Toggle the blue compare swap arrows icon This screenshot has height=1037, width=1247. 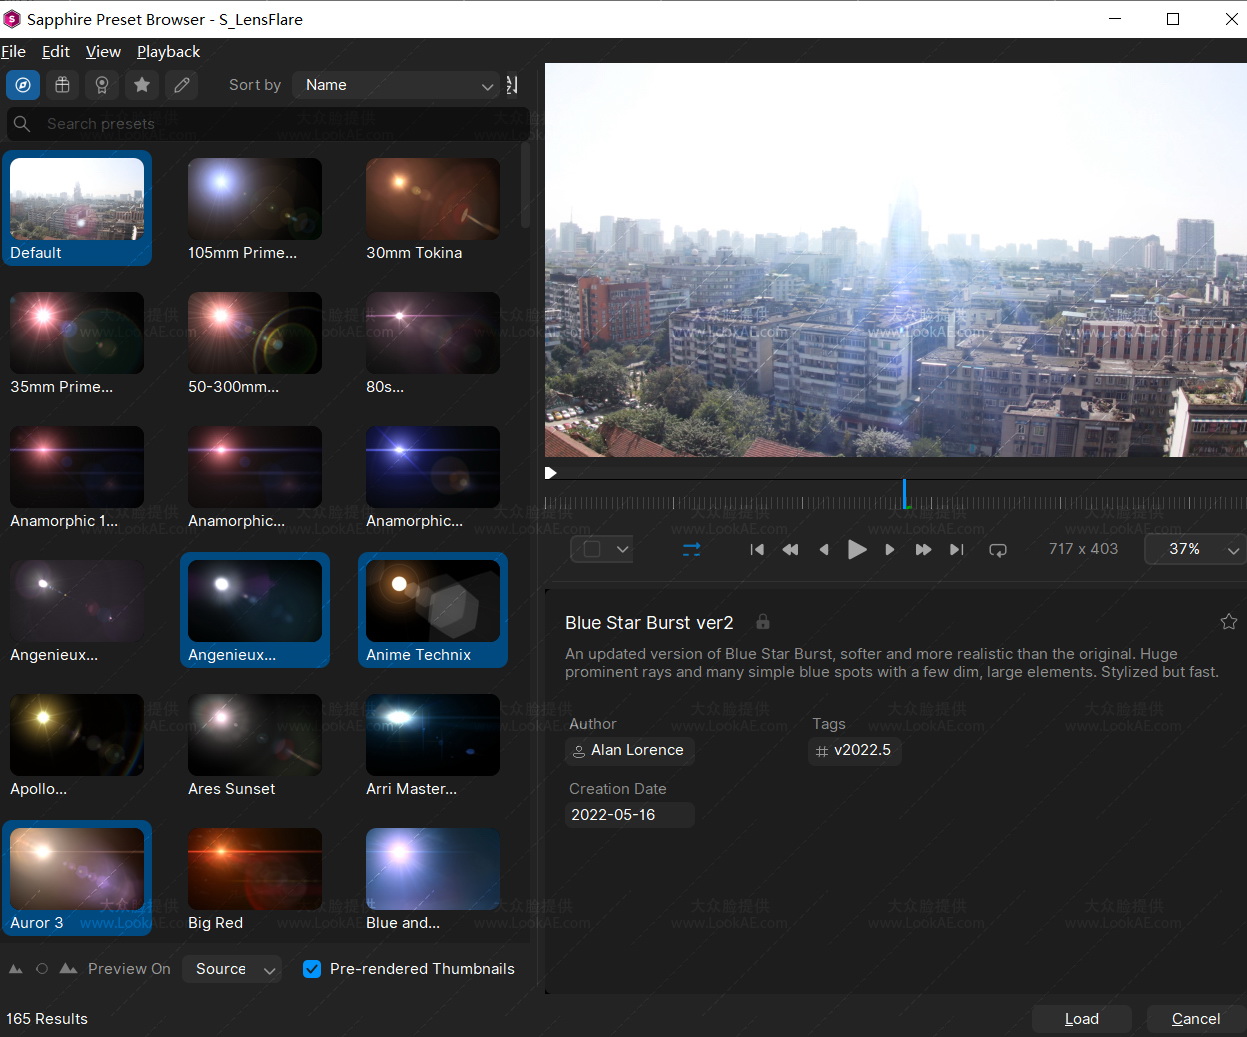(x=691, y=549)
